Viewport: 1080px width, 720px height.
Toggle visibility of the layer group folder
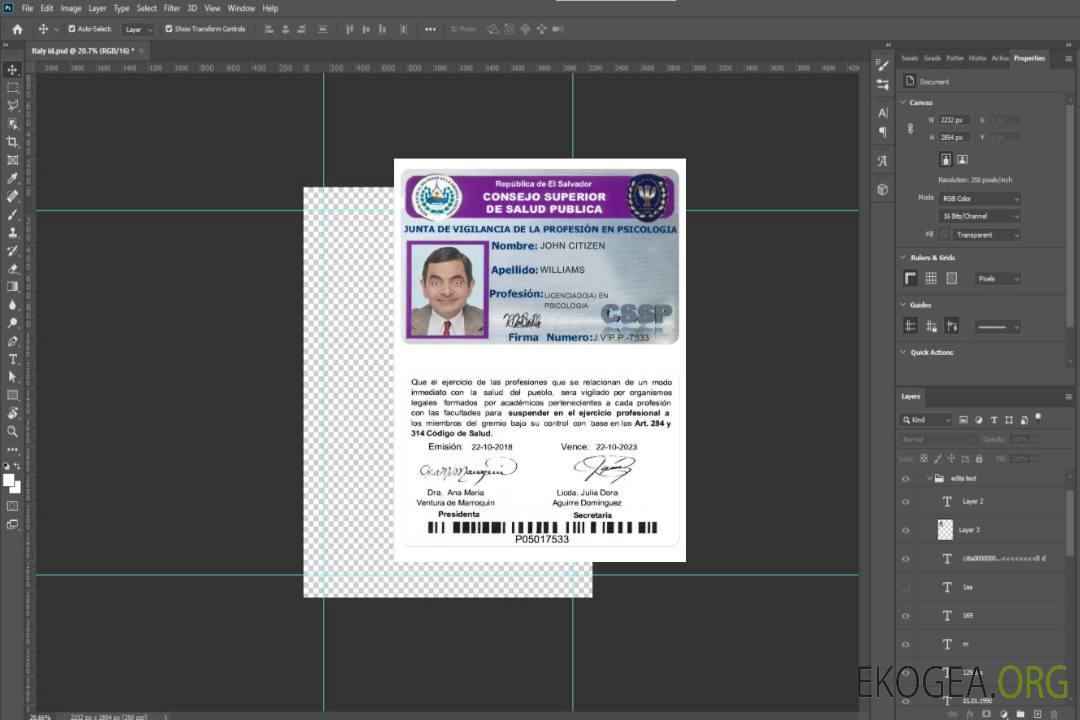pyautogui.click(x=906, y=478)
